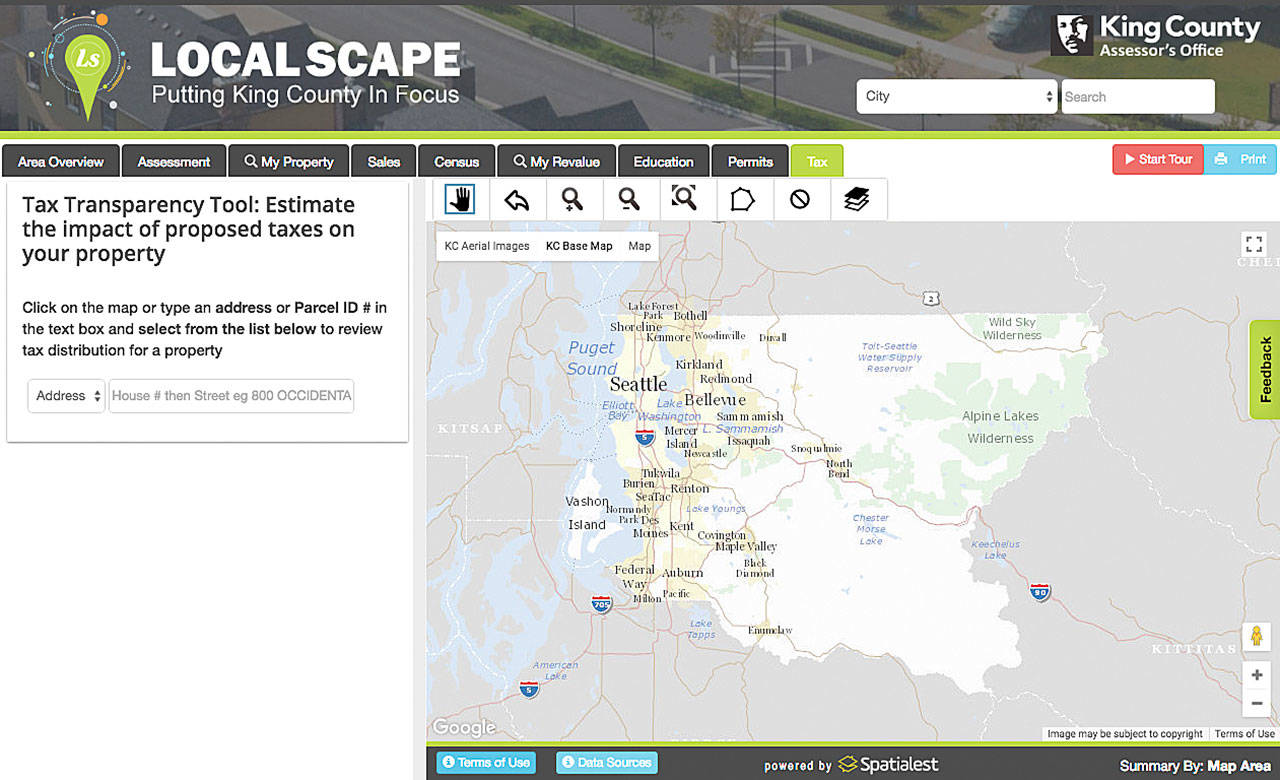Screen dimensions: 1280x780
Task: Open the Permits tab
Action: (750, 160)
